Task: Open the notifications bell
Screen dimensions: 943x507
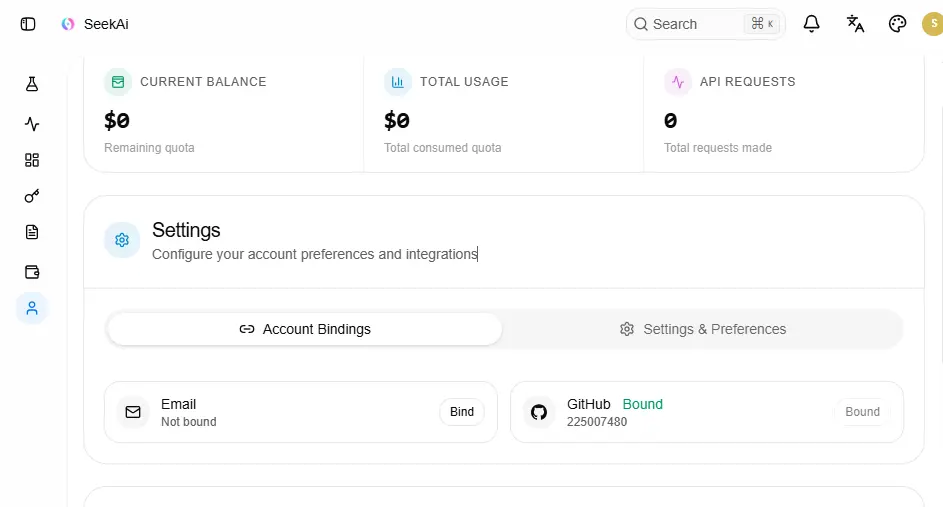Action: click(811, 24)
